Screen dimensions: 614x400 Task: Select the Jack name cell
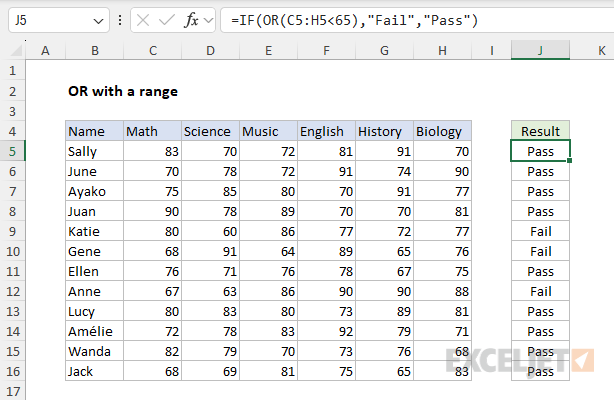[x=94, y=371]
